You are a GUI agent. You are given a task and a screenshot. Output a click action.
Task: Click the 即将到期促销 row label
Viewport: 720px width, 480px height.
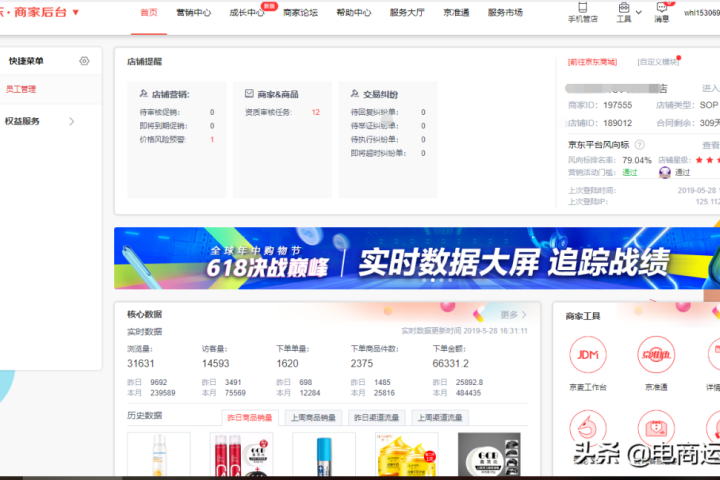(x=163, y=126)
